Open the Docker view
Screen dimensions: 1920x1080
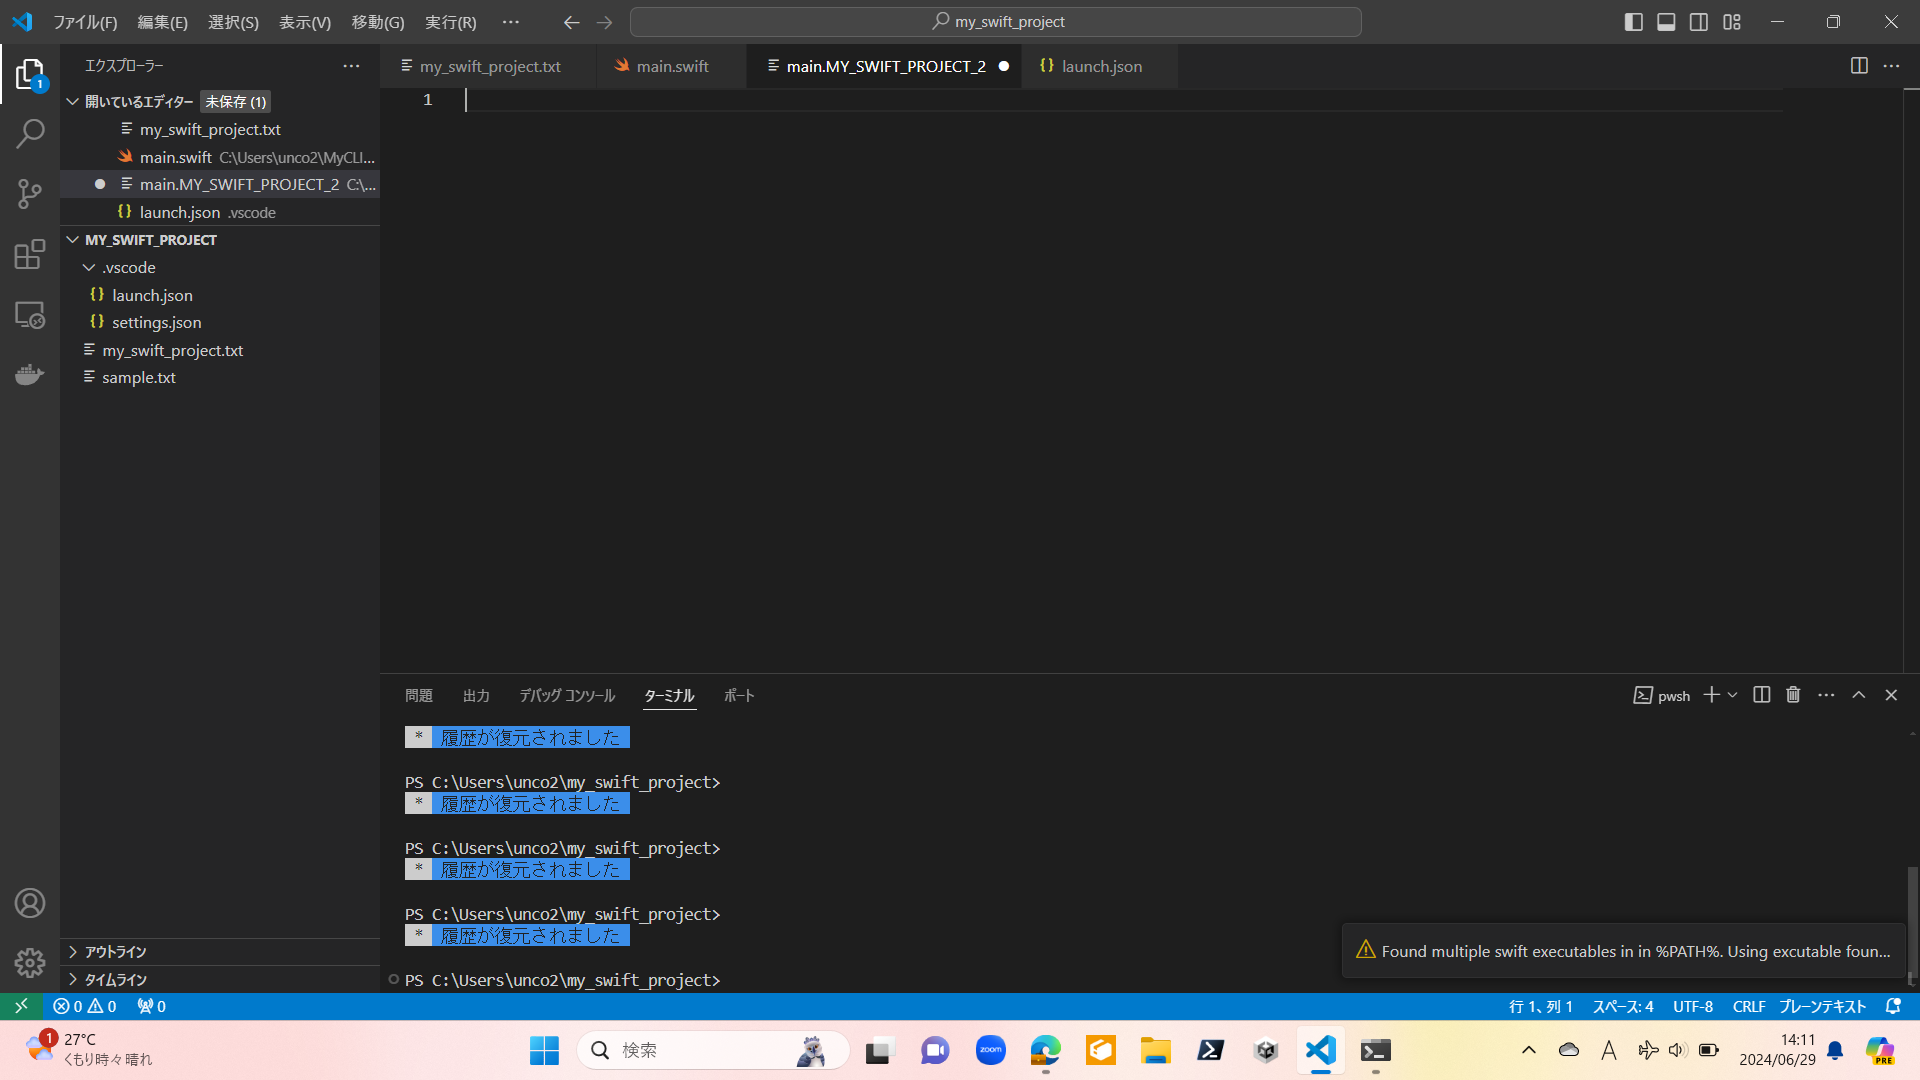tap(30, 375)
